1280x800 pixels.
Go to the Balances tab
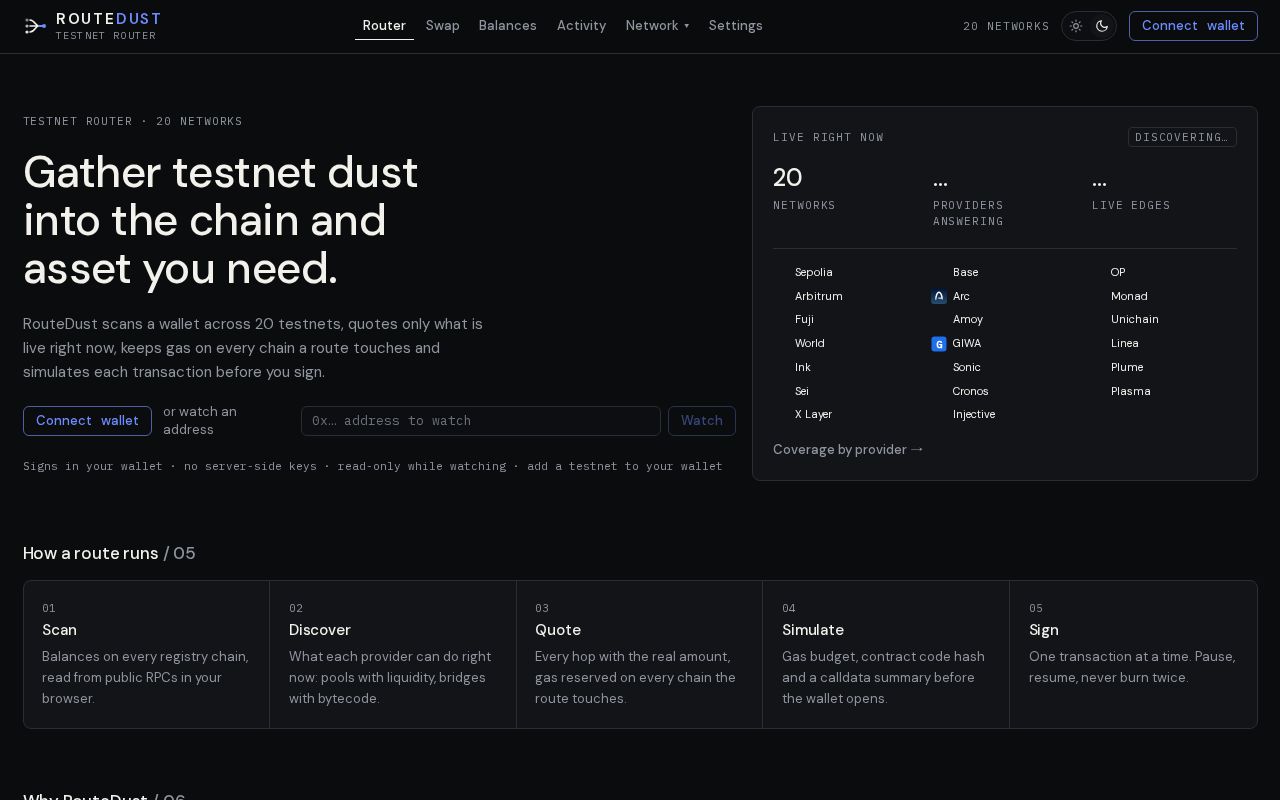[508, 26]
